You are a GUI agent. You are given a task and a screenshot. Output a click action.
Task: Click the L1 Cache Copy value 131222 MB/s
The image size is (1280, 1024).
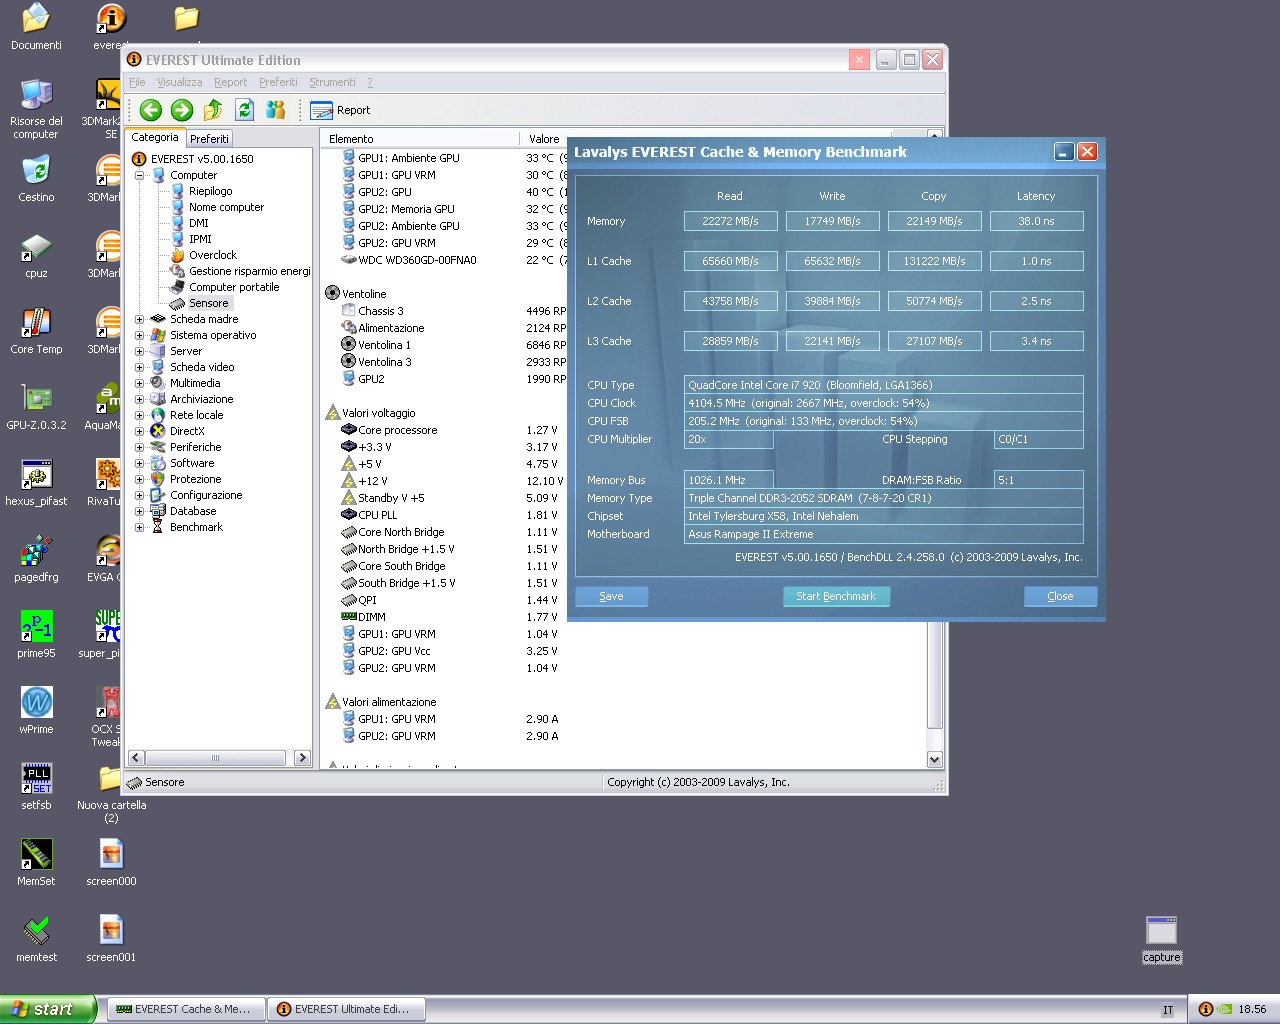934,261
